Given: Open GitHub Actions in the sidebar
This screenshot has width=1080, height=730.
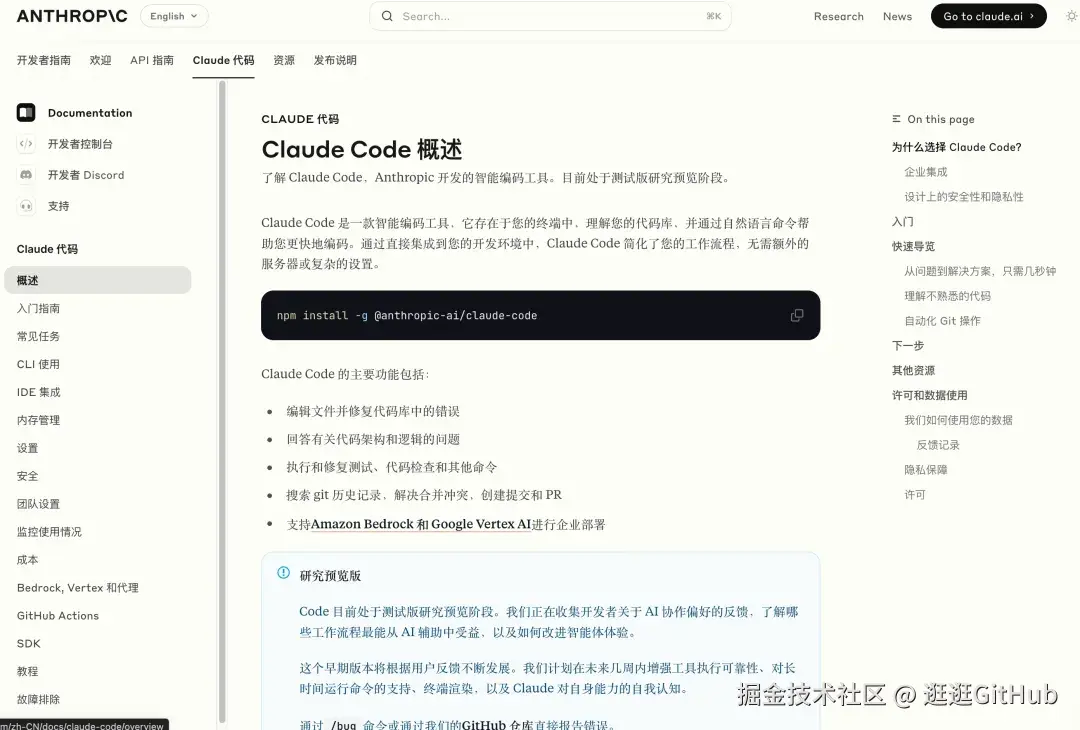Looking at the screenshot, I should tap(58, 616).
